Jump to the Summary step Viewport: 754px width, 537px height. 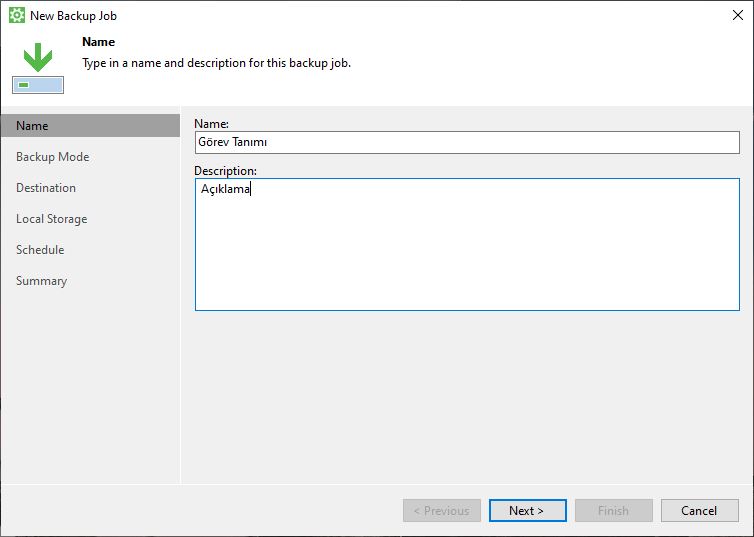(x=41, y=281)
